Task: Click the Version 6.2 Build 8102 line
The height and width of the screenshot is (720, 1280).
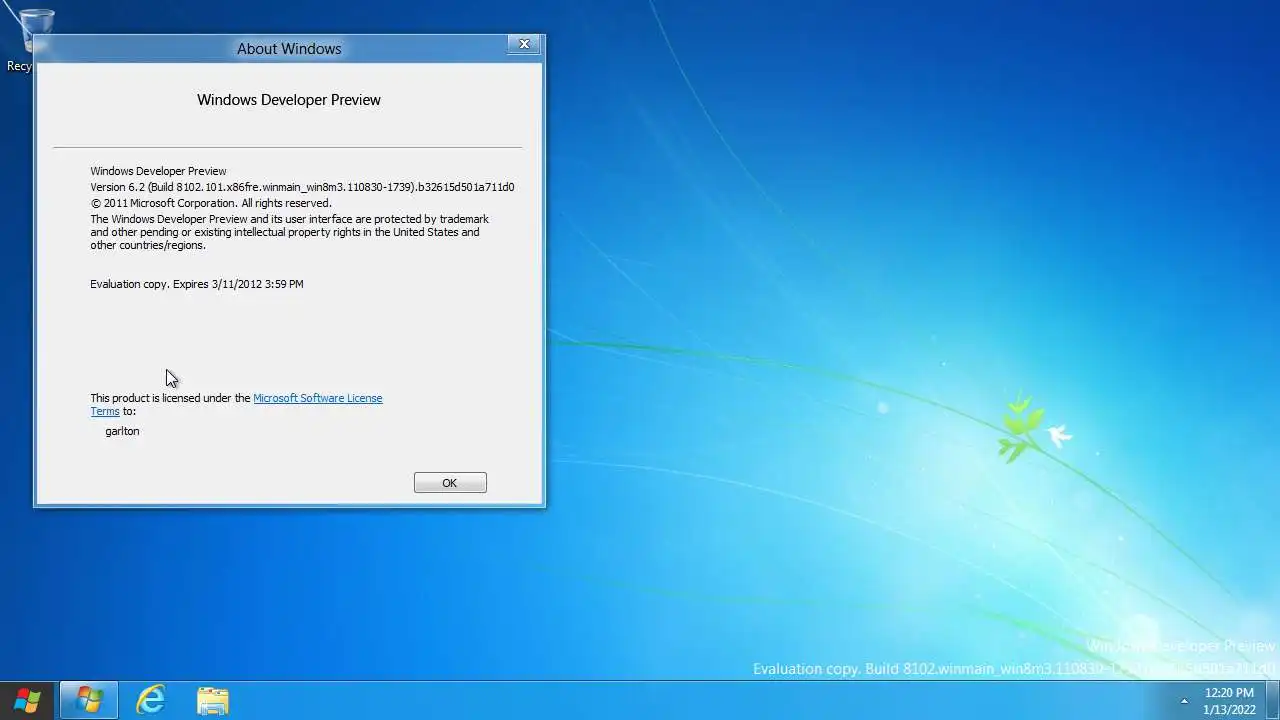Action: (x=302, y=187)
